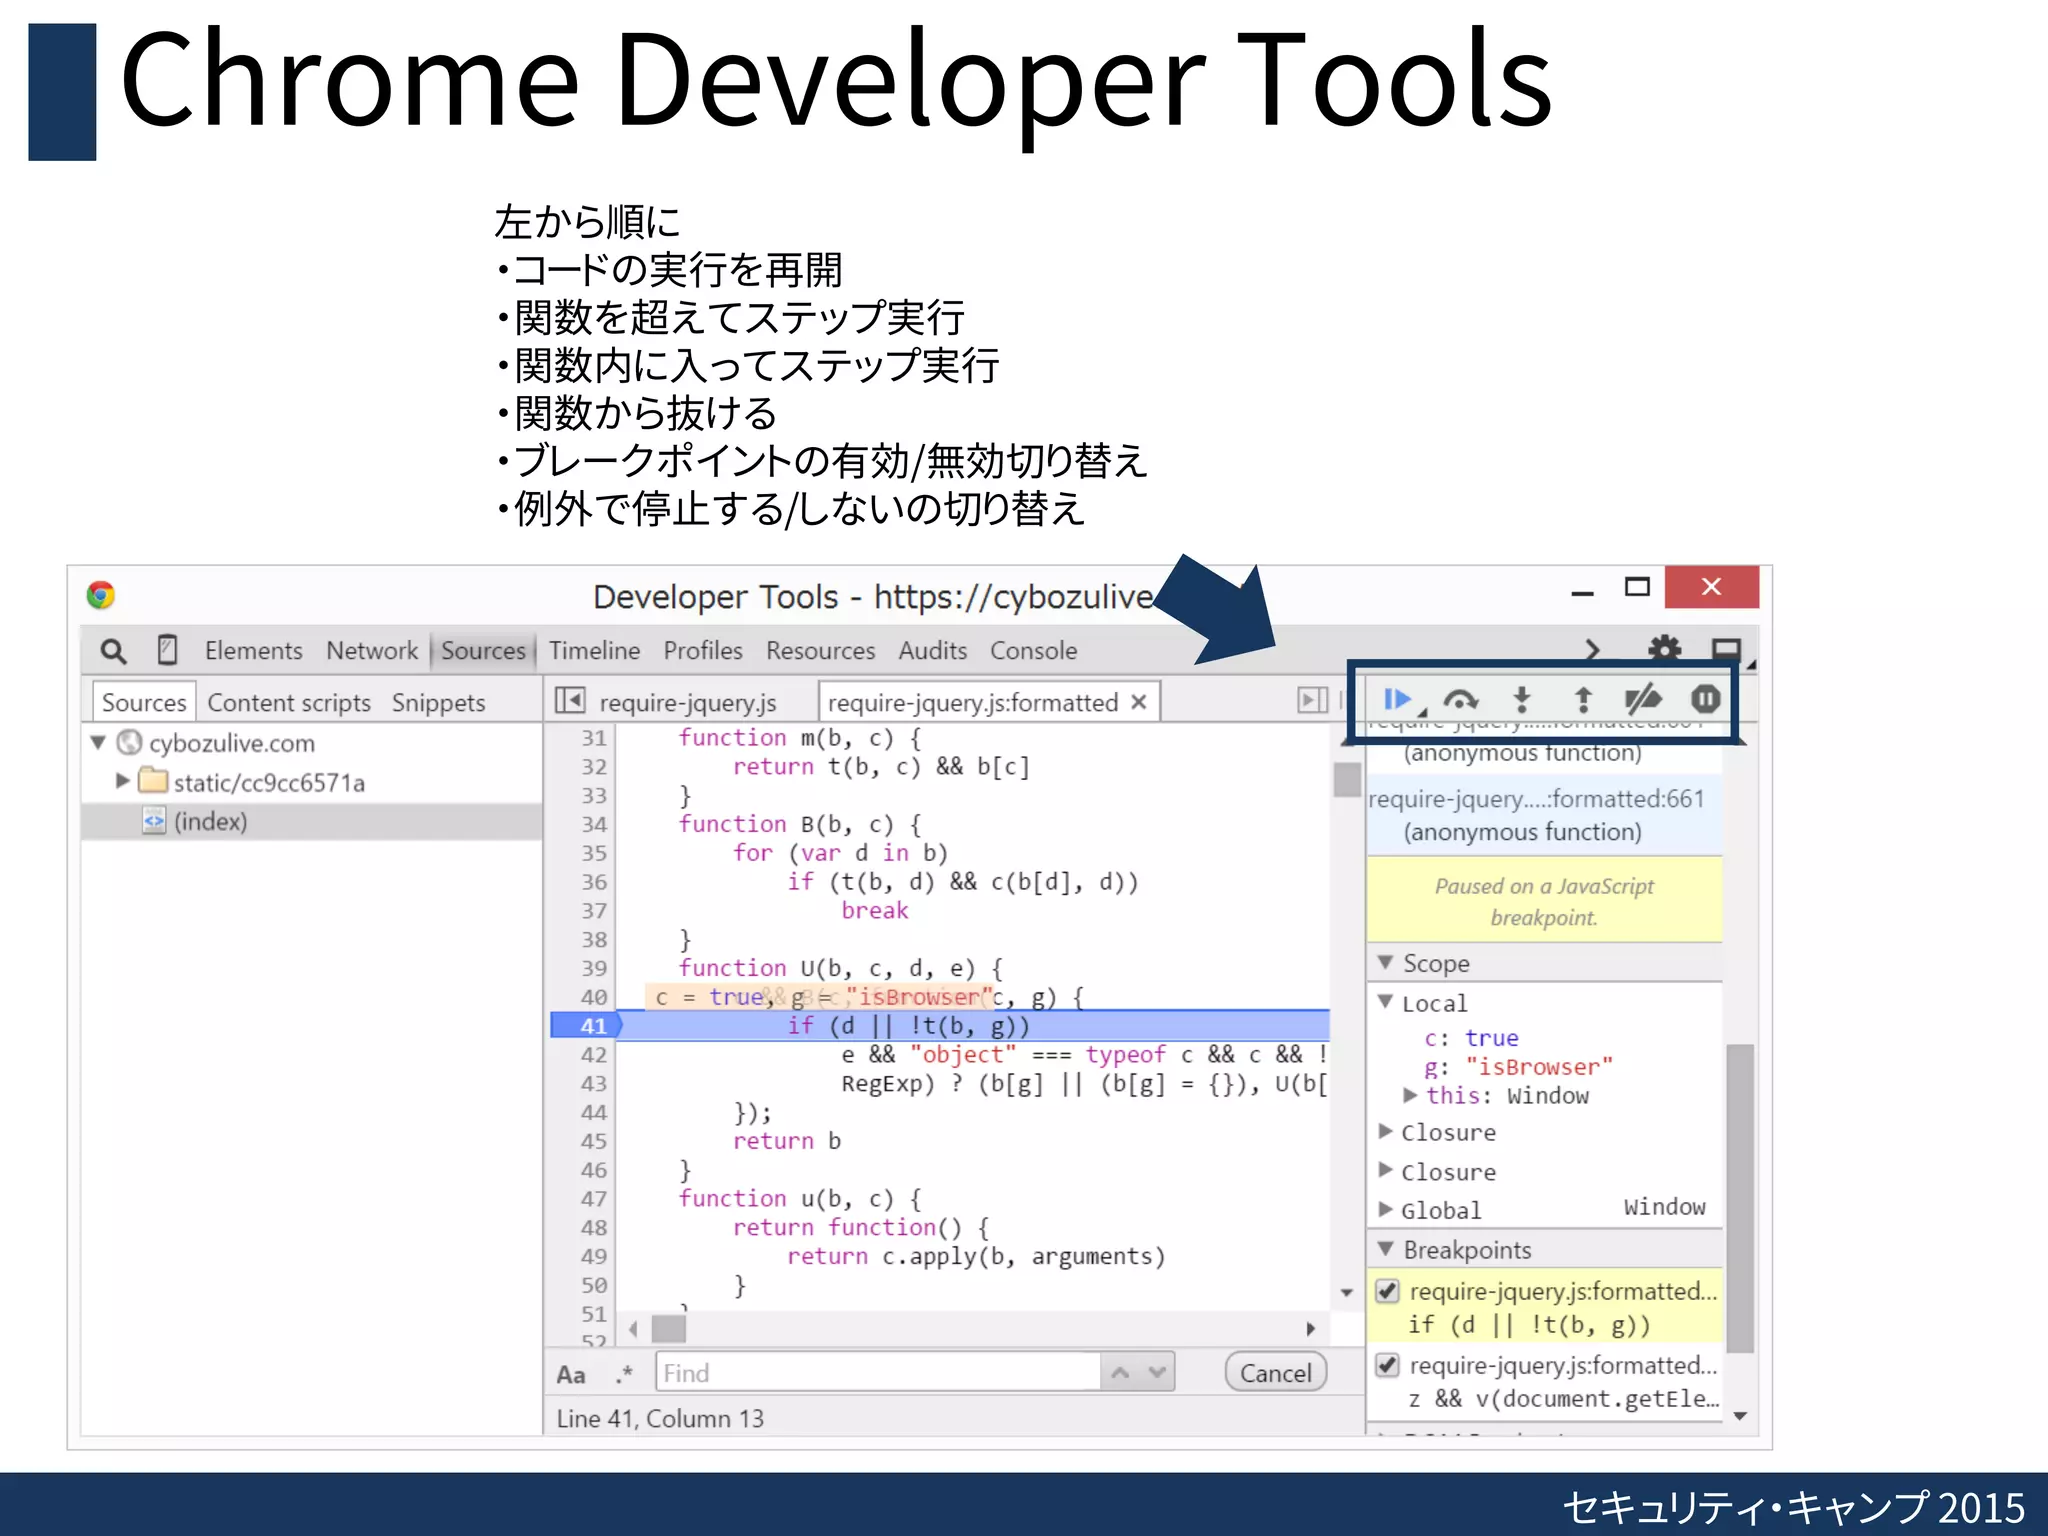The width and height of the screenshot is (2048, 1536).
Task: Select call frame require-jquery formatted:661
Action: pos(1544,815)
